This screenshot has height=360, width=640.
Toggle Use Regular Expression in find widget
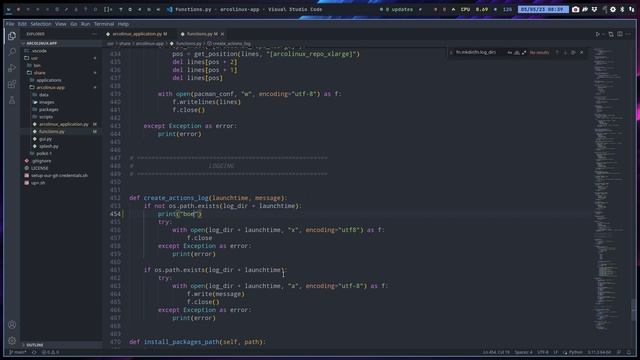coord(524,53)
